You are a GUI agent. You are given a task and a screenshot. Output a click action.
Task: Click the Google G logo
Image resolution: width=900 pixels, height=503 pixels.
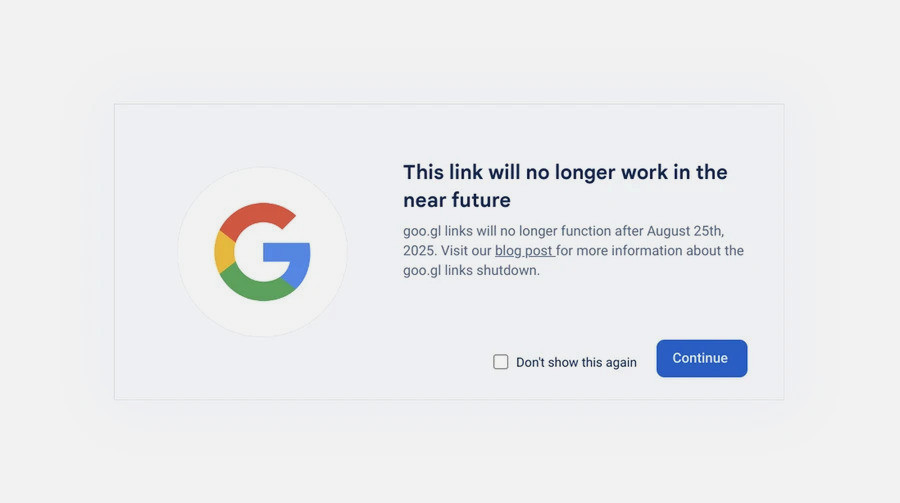click(x=262, y=252)
